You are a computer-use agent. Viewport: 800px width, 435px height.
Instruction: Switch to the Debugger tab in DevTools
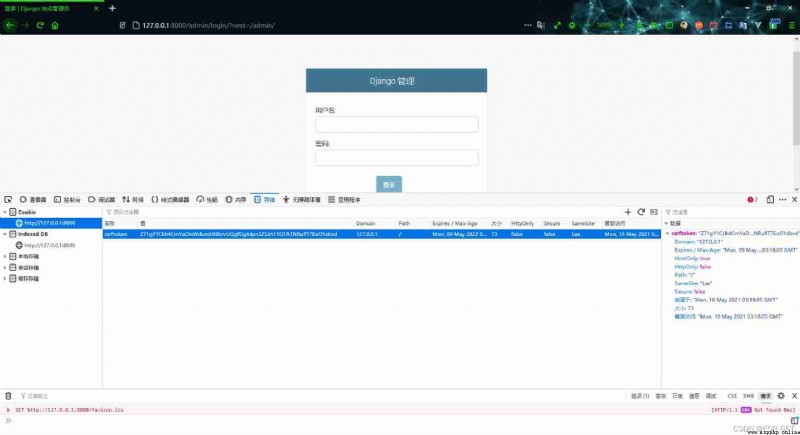pyautogui.click(x=102, y=199)
